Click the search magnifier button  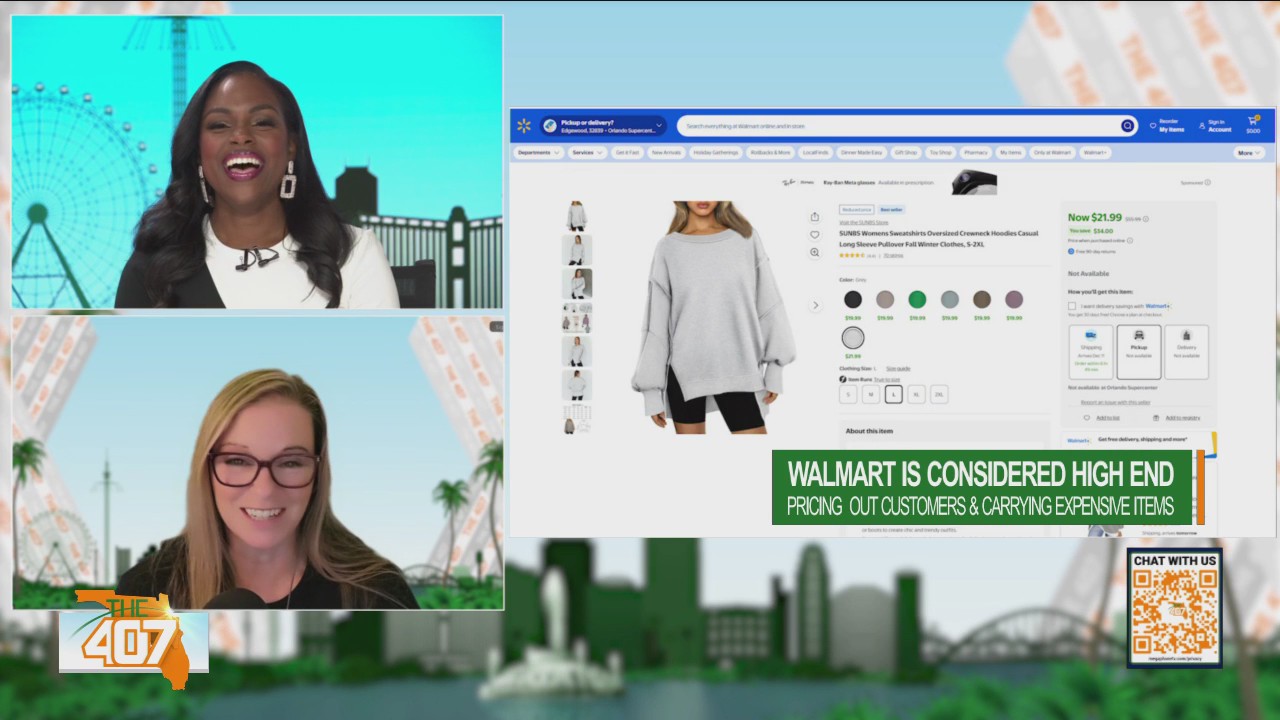click(1127, 126)
